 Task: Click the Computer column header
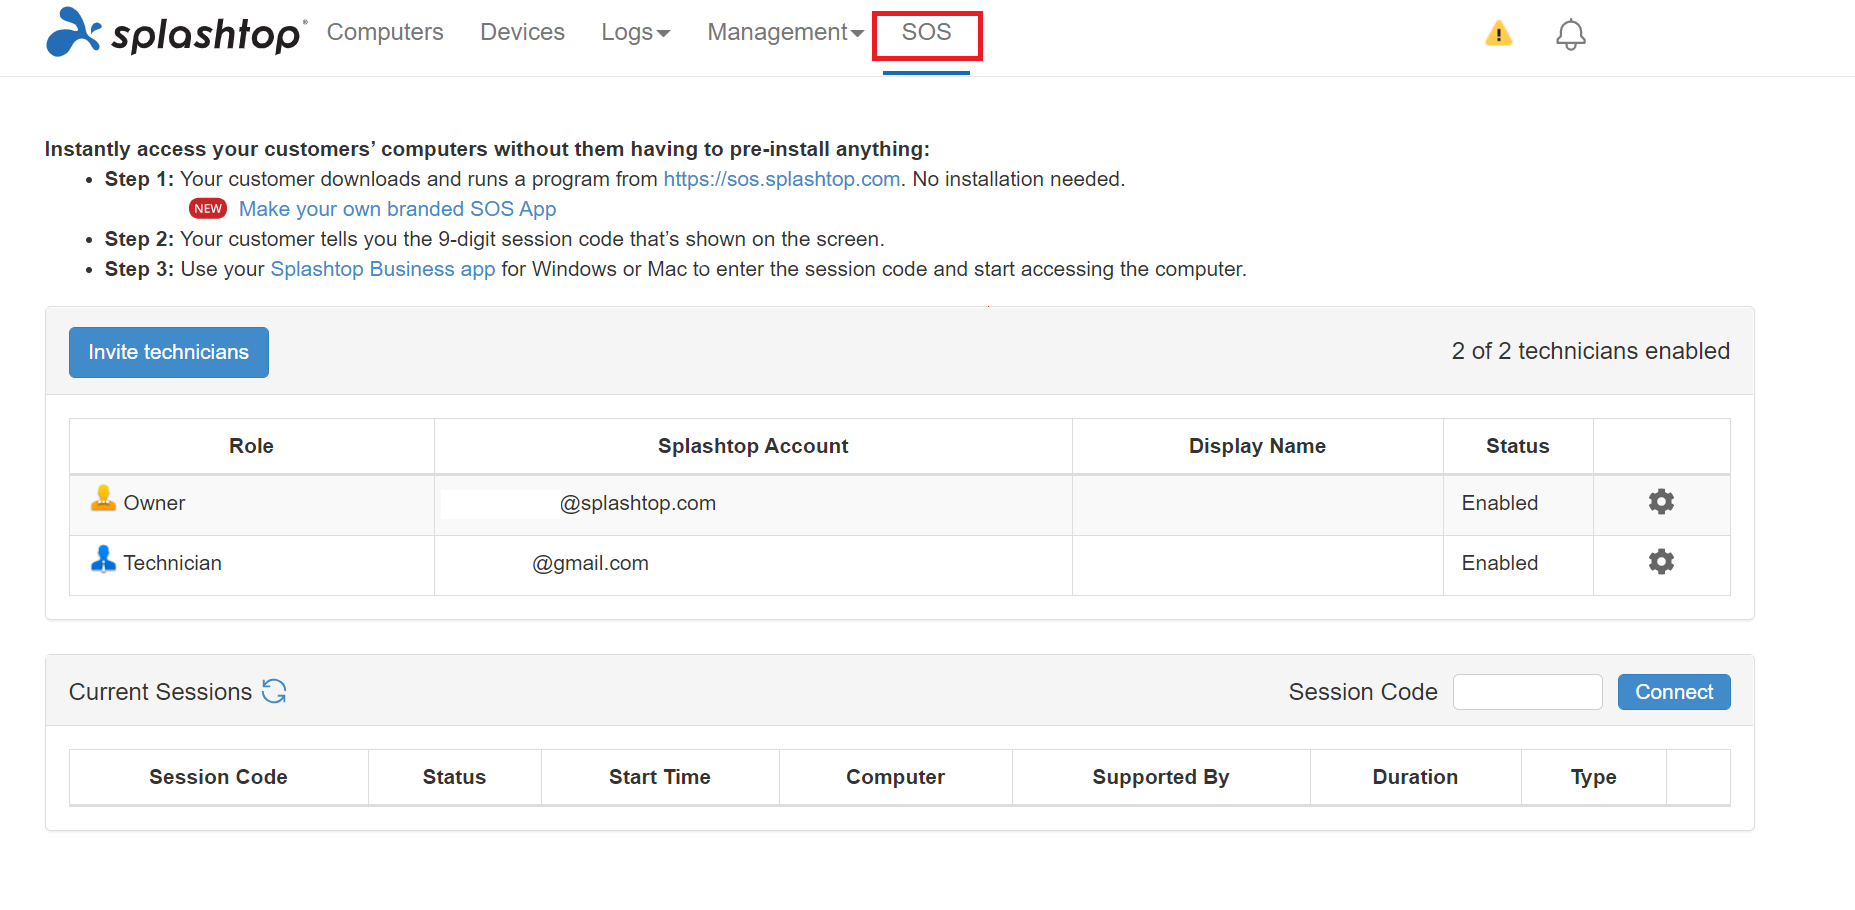coord(895,777)
